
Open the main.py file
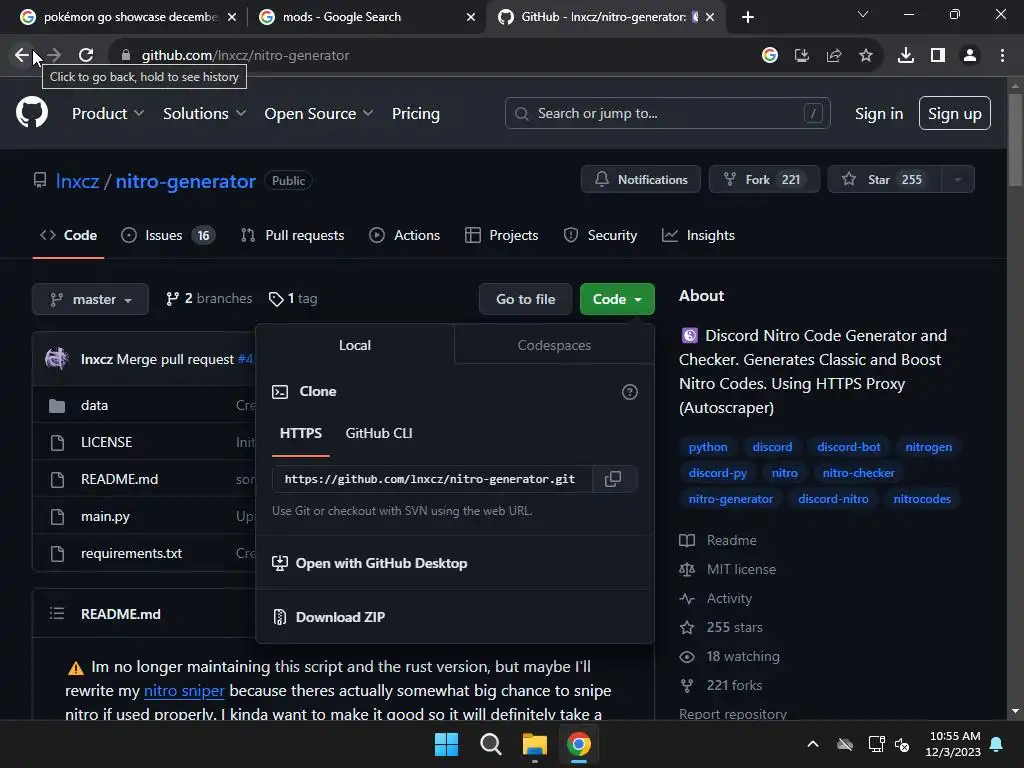pos(105,516)
